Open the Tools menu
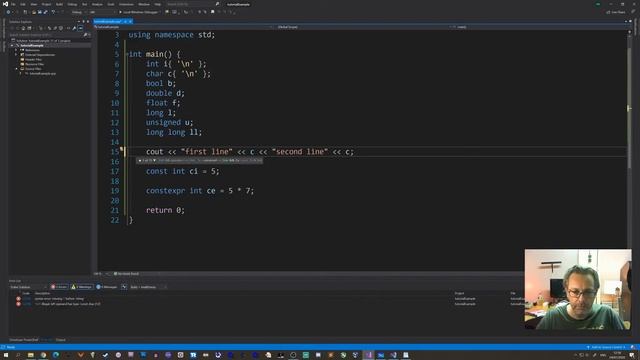The width and height of the screenshot is (640, 360). [111, 4]
